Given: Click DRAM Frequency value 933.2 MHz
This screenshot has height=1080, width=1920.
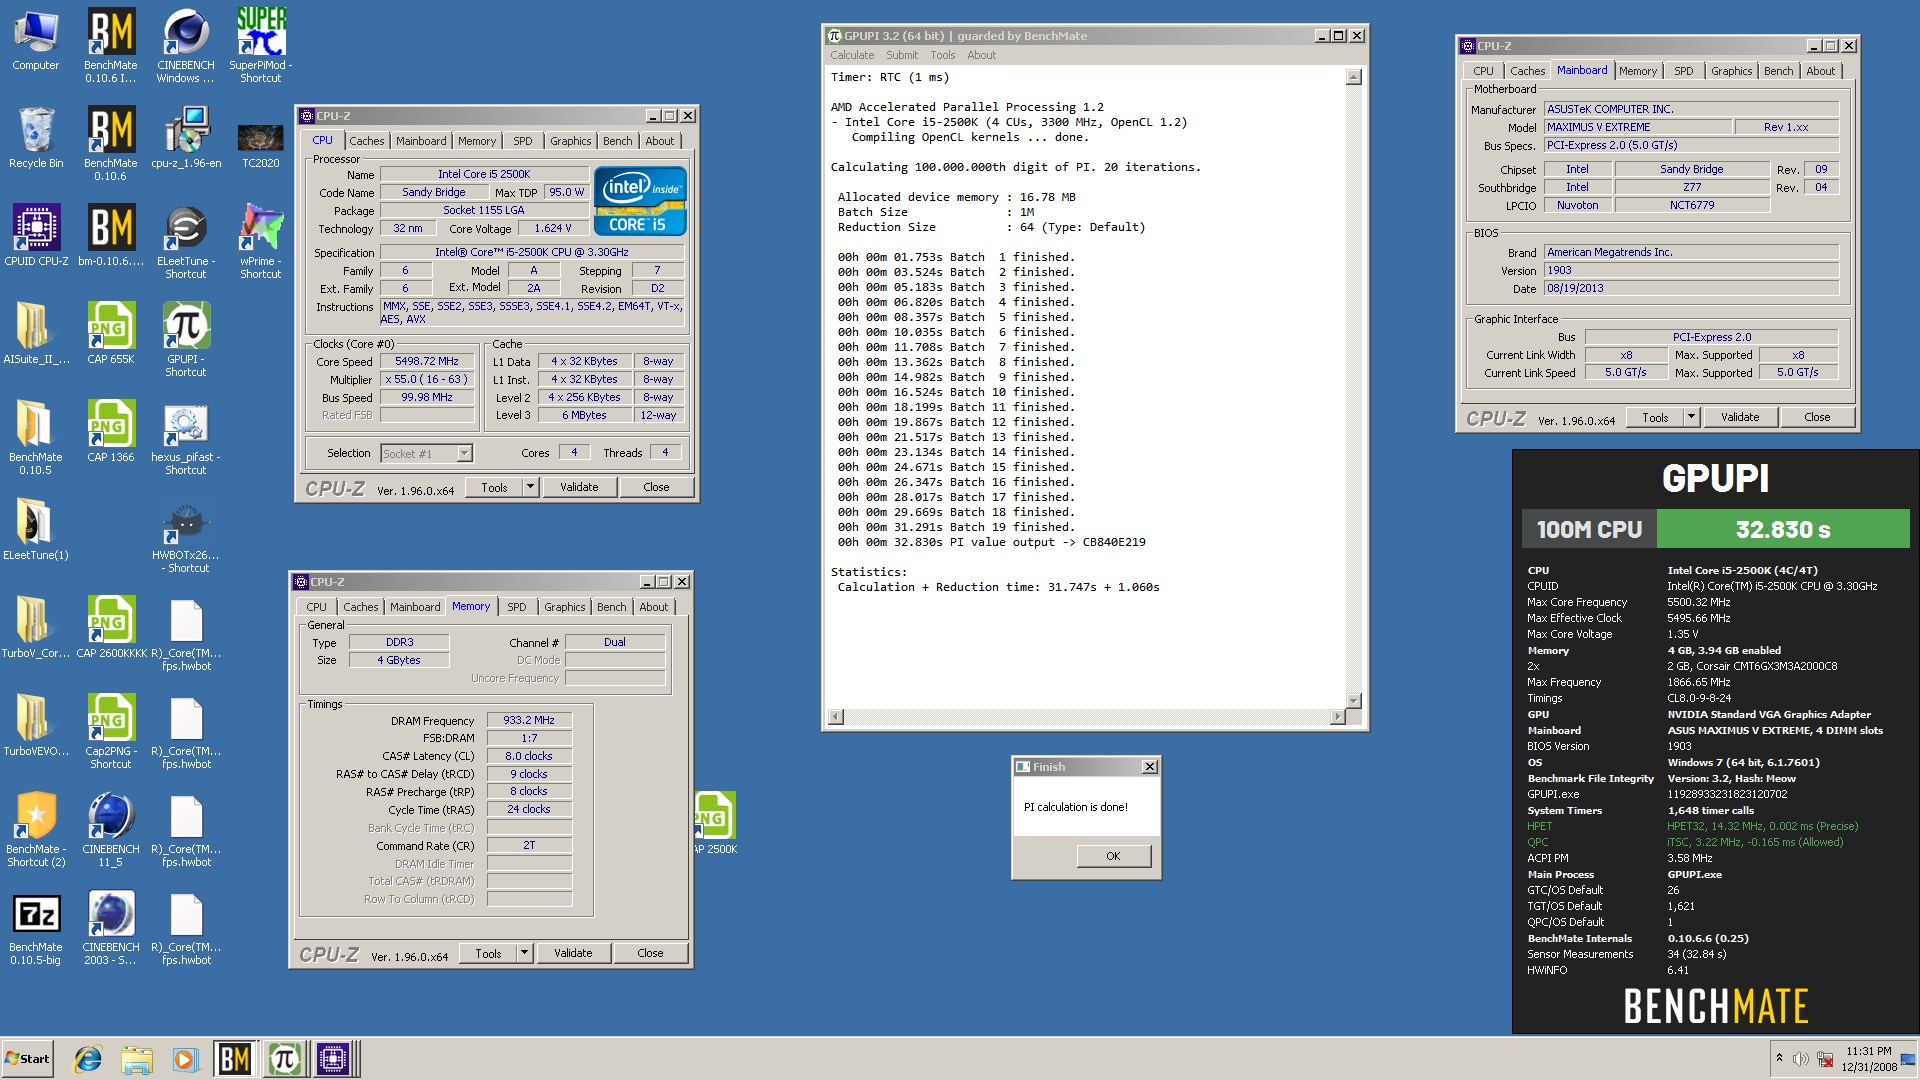Looking at the screenshot, I should [529, 720].
